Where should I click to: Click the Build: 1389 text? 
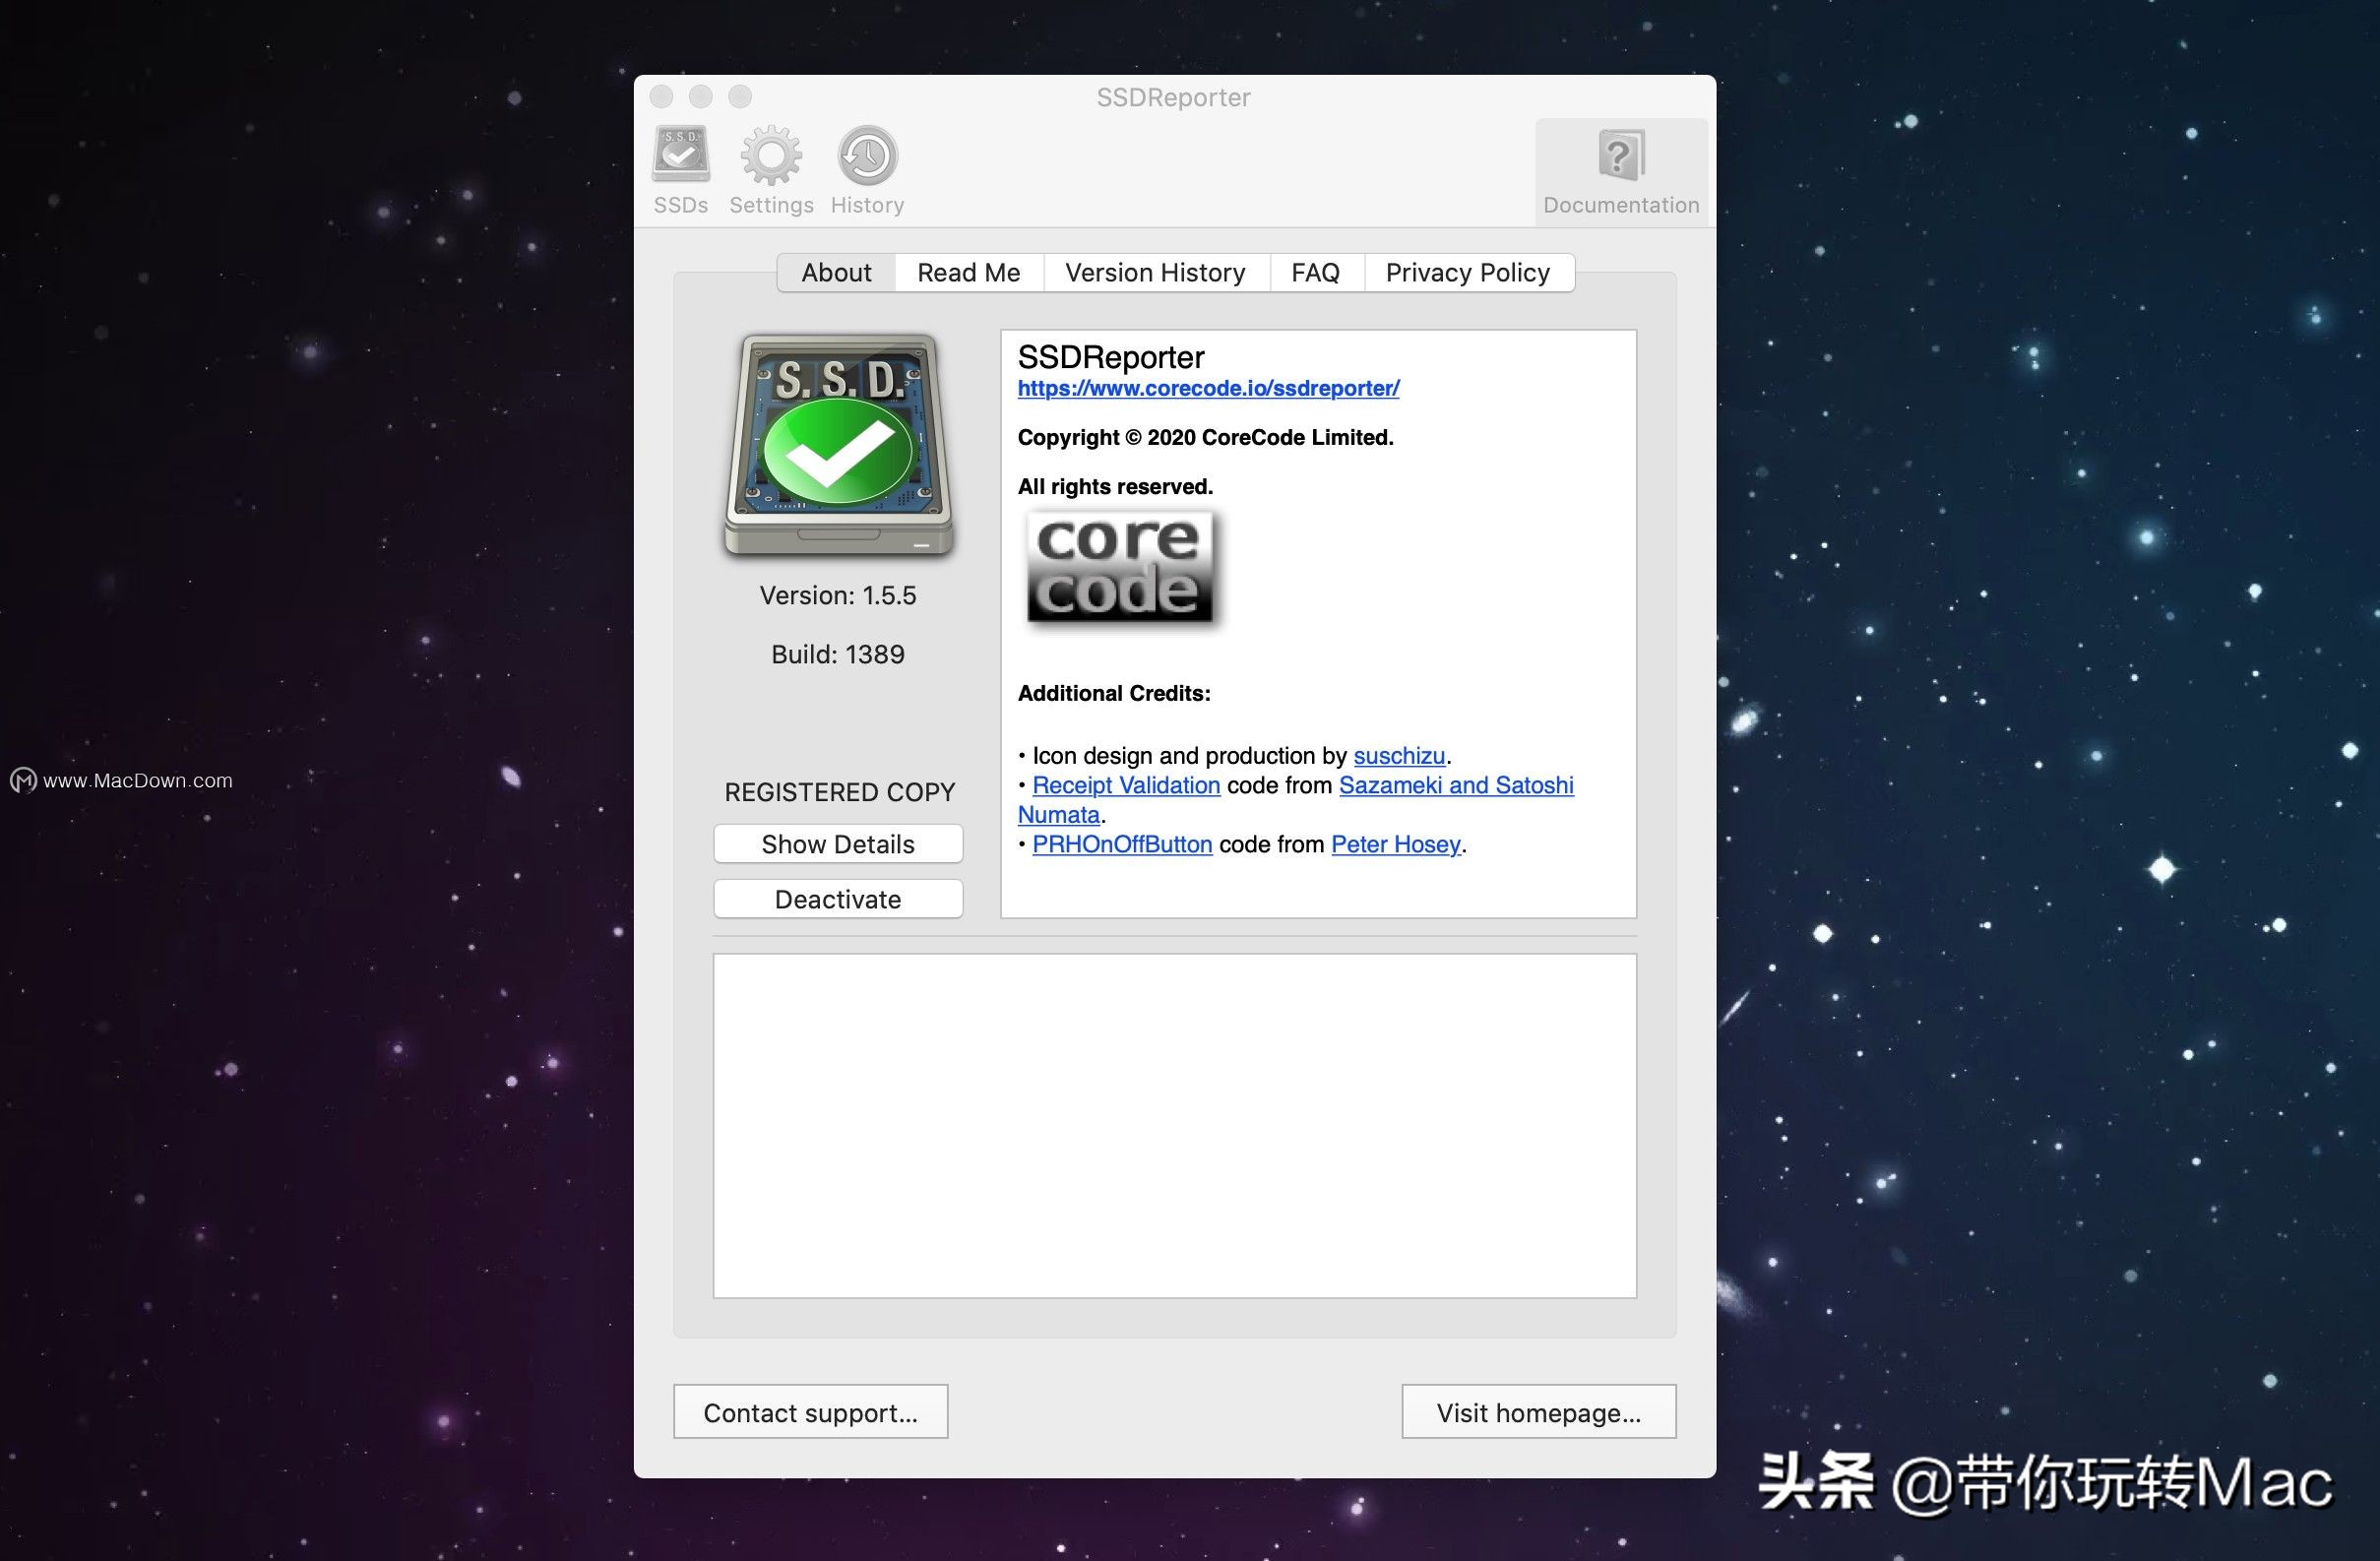click(x=838, y=654)
